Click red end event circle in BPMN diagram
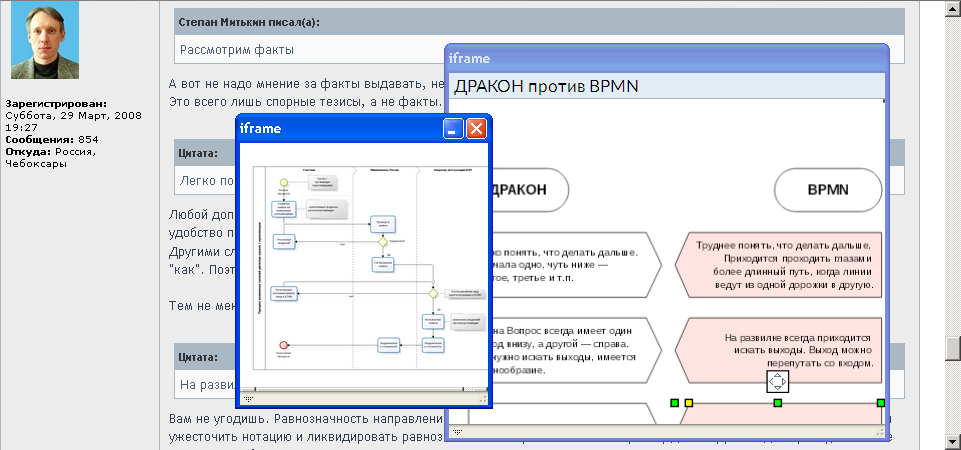Screen dimensions: 961x450 [x=283, y=345]
